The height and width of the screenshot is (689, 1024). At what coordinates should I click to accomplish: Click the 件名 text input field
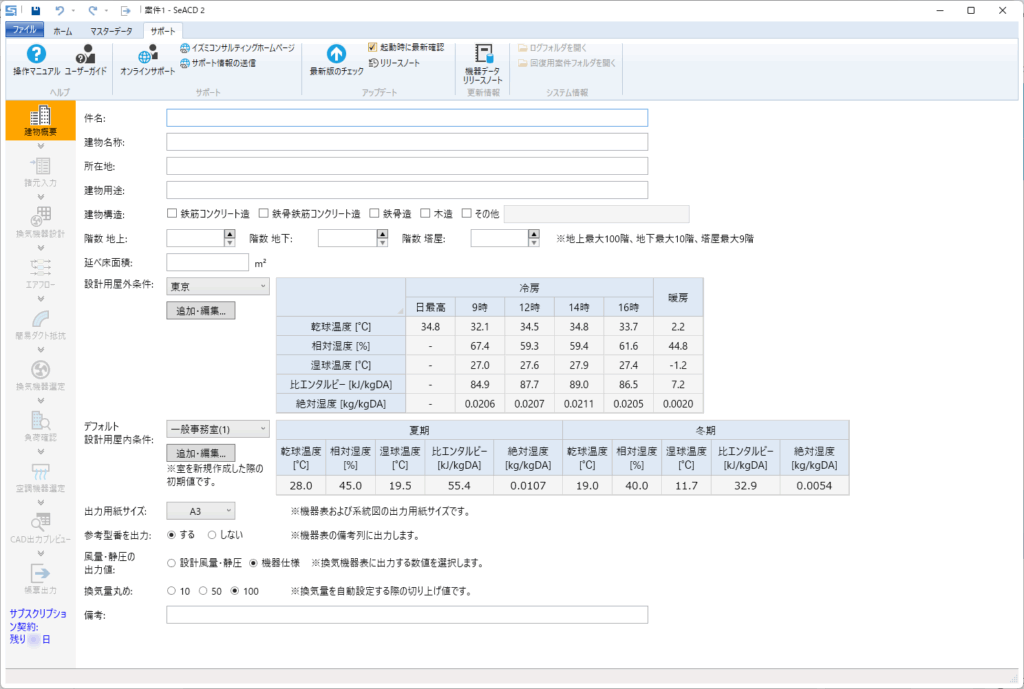407,118
